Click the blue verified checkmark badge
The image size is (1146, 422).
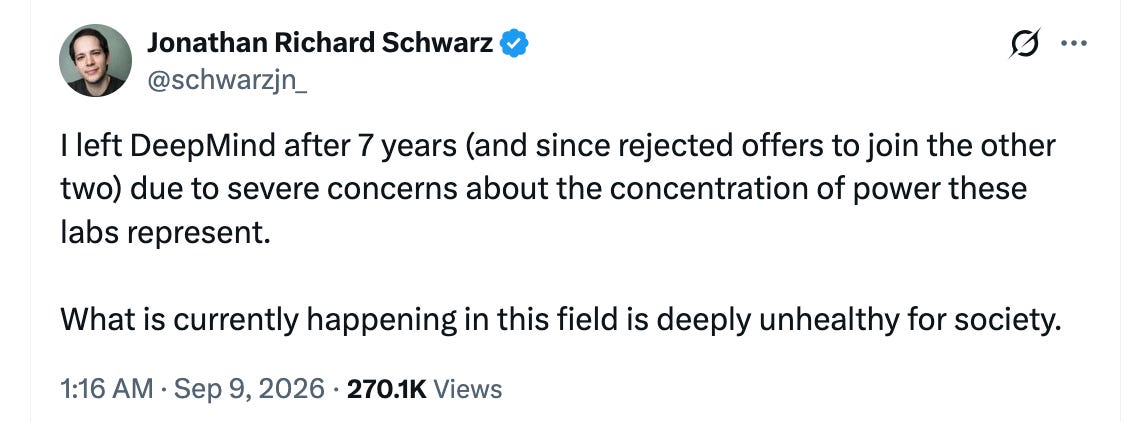pos(514,44)
